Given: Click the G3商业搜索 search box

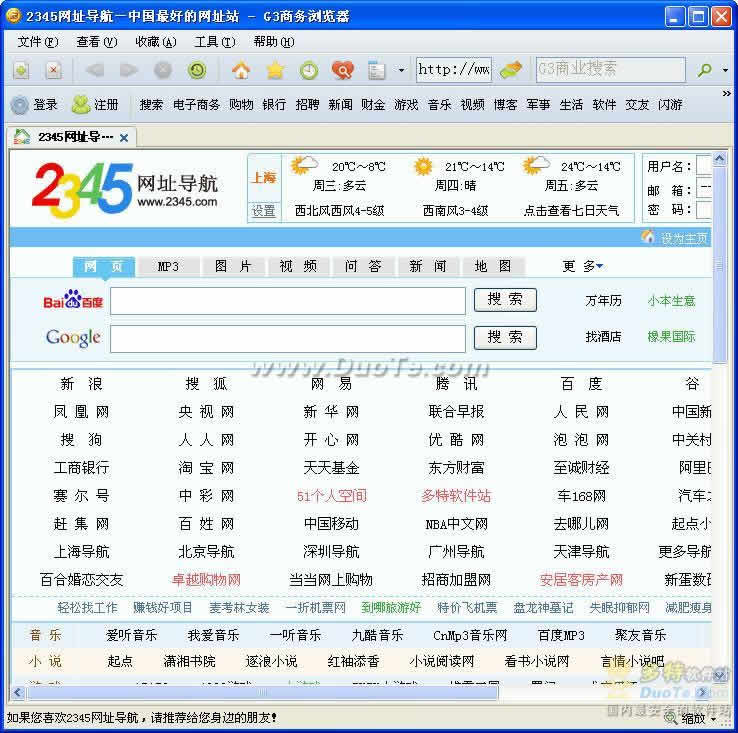Looking at the screenshot, I should click(610, 70).
